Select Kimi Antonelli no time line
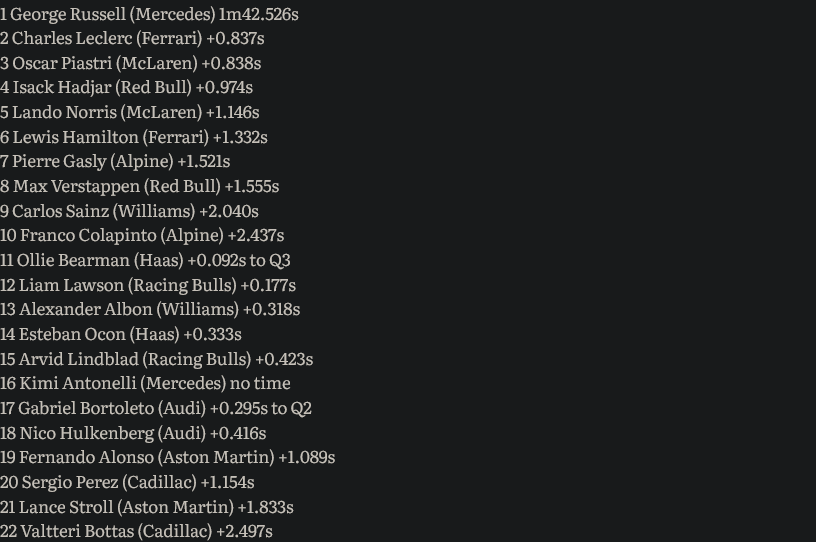The width and height of the screenshot is (816, 542). 145,383
